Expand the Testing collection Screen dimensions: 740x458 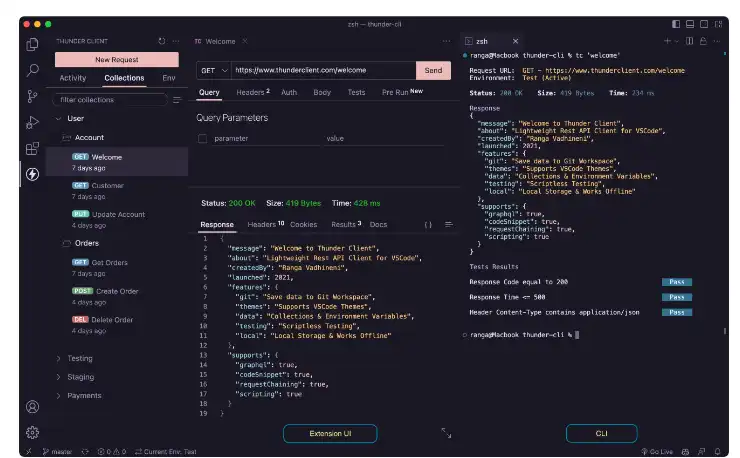[58, 359]
